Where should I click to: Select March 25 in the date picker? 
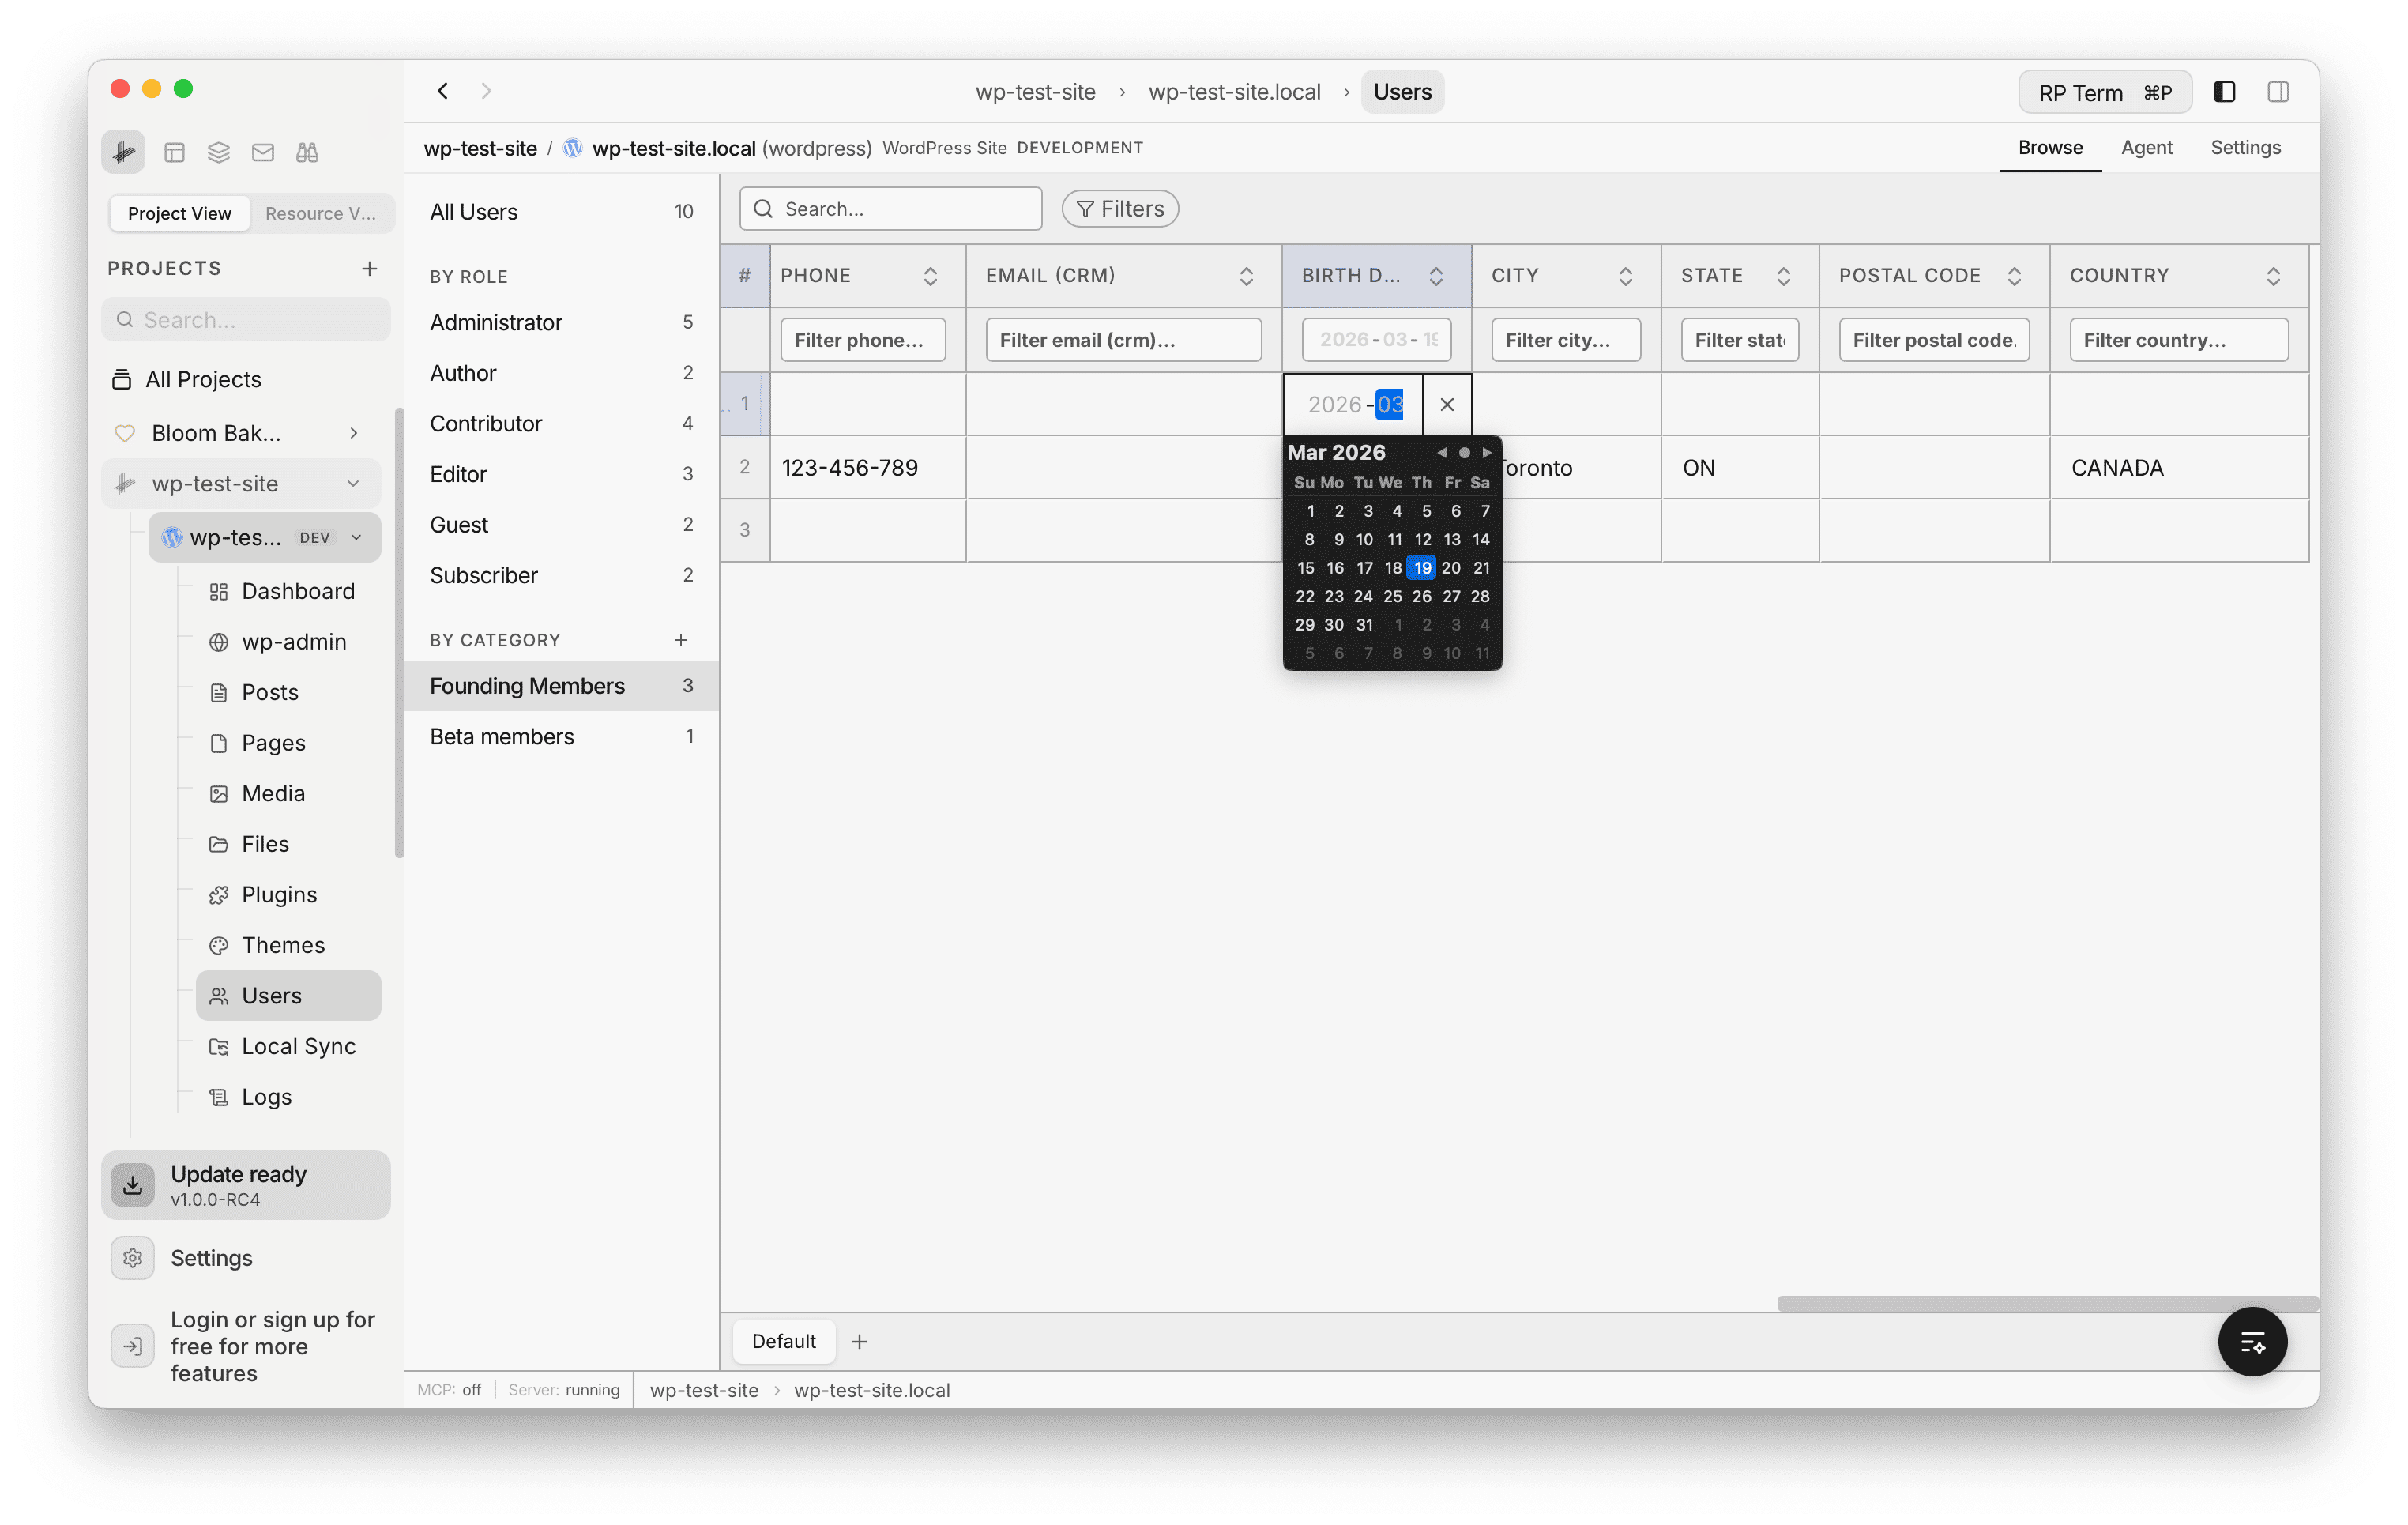pyautogui.click(x=1392, y=595)
